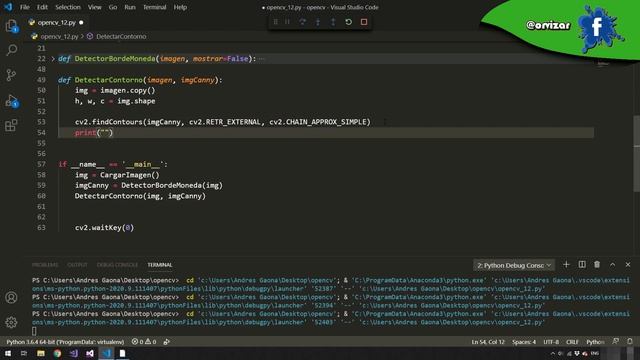Click line 53 cv2.findContours call
This screenshot has height=360, width=640.
tap(222, 122)
